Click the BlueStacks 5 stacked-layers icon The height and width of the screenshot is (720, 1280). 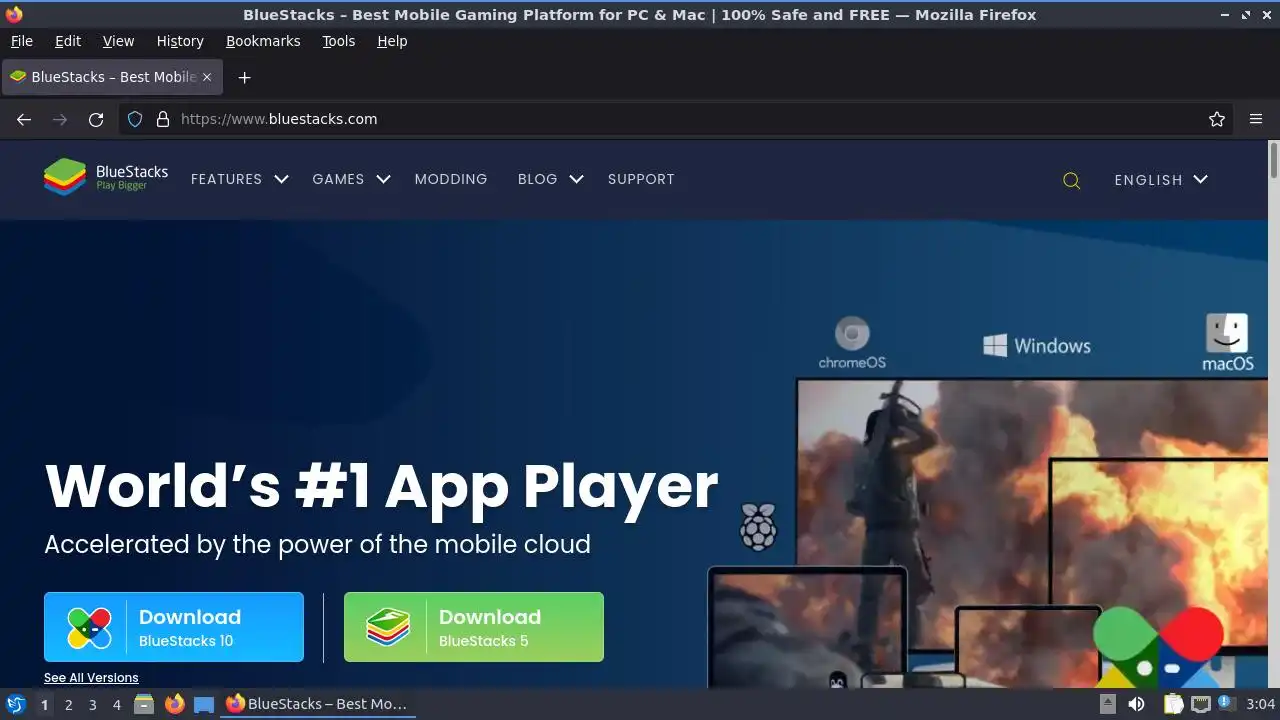(x=388, y=628)
